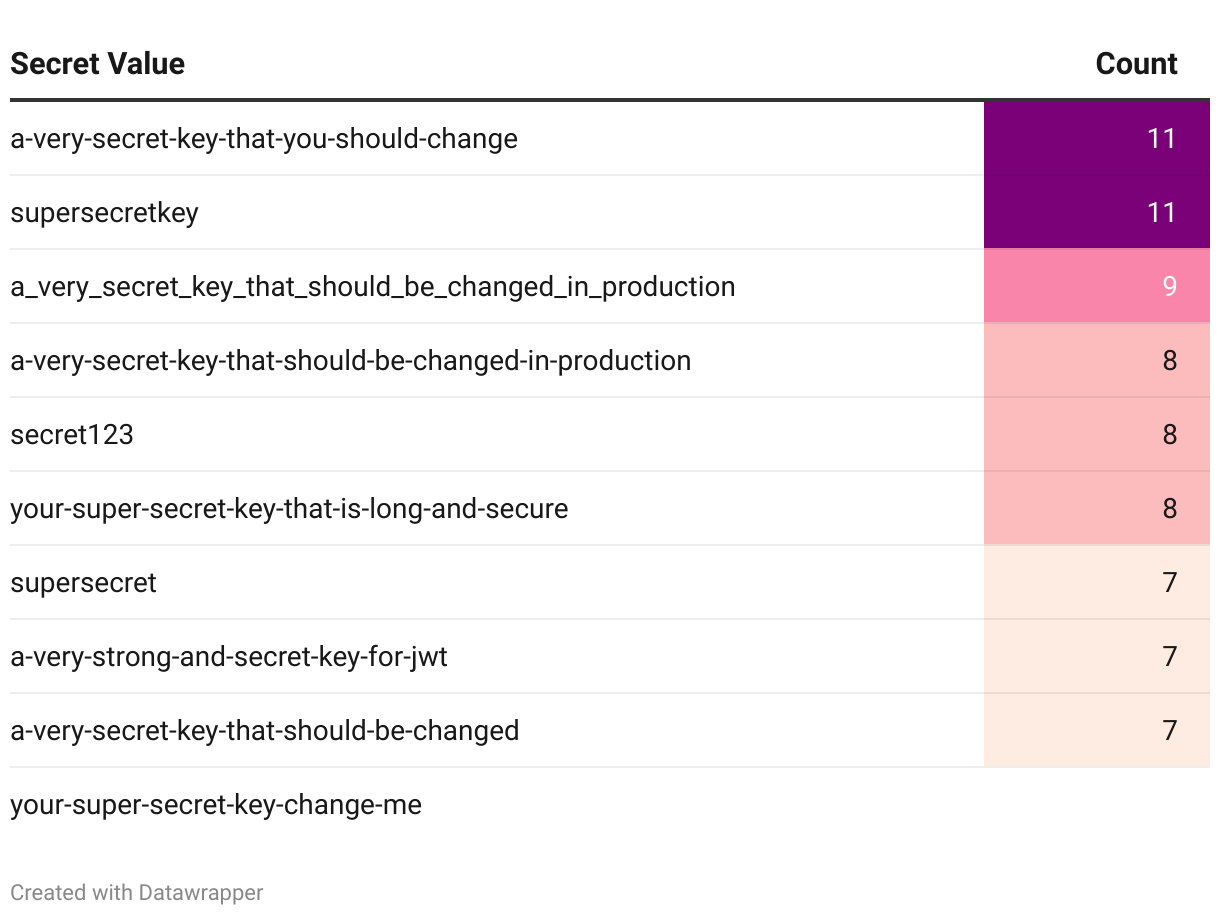Select the count cell for your-super-secret-key-that-is-long-and-secure
Image resolution: width=1220 pixels, height=916 pixels.
pos(1097,508)
